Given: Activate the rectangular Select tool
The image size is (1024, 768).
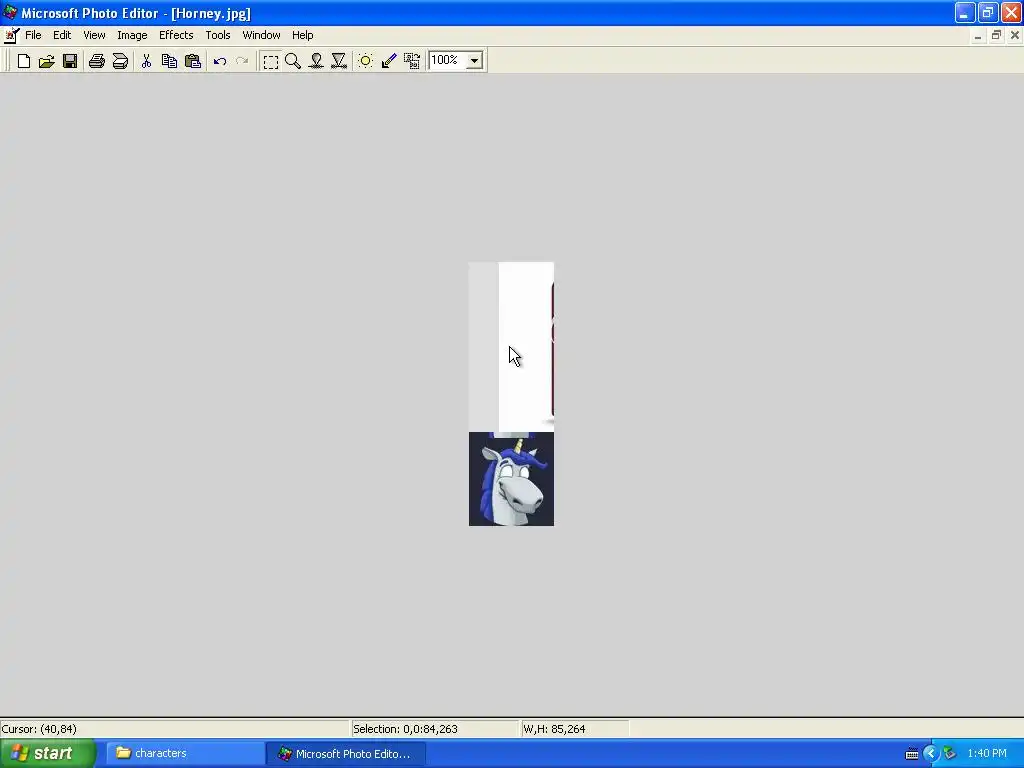Looking at the screenshot, I should click(270, 61).
